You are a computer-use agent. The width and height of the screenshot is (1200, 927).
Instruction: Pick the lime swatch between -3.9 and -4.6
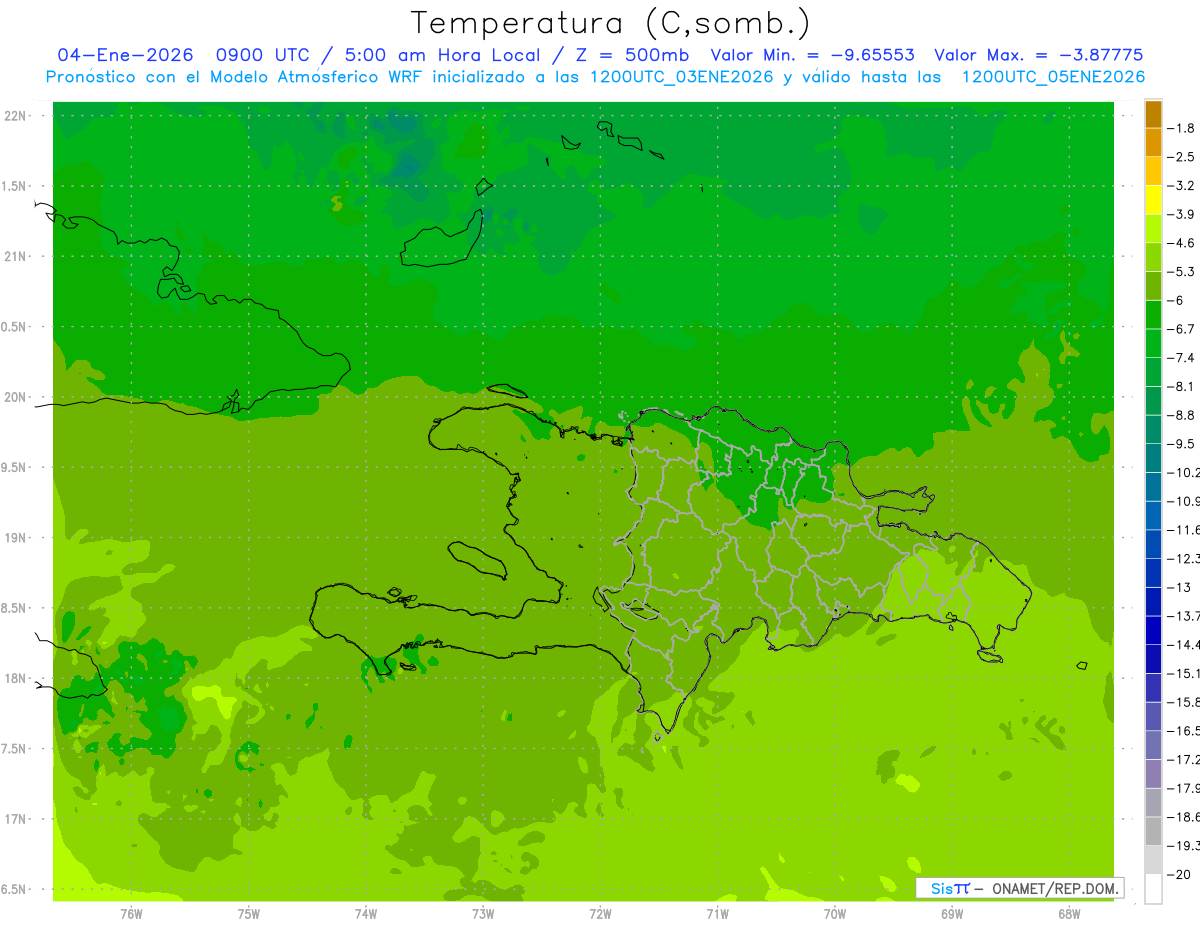coord(1153,229)
